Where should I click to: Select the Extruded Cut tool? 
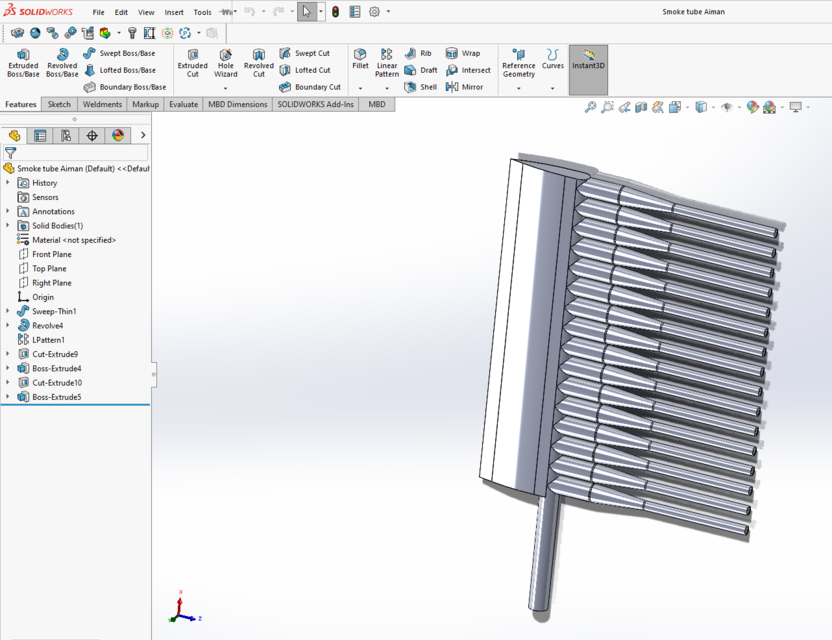point(192,62)
